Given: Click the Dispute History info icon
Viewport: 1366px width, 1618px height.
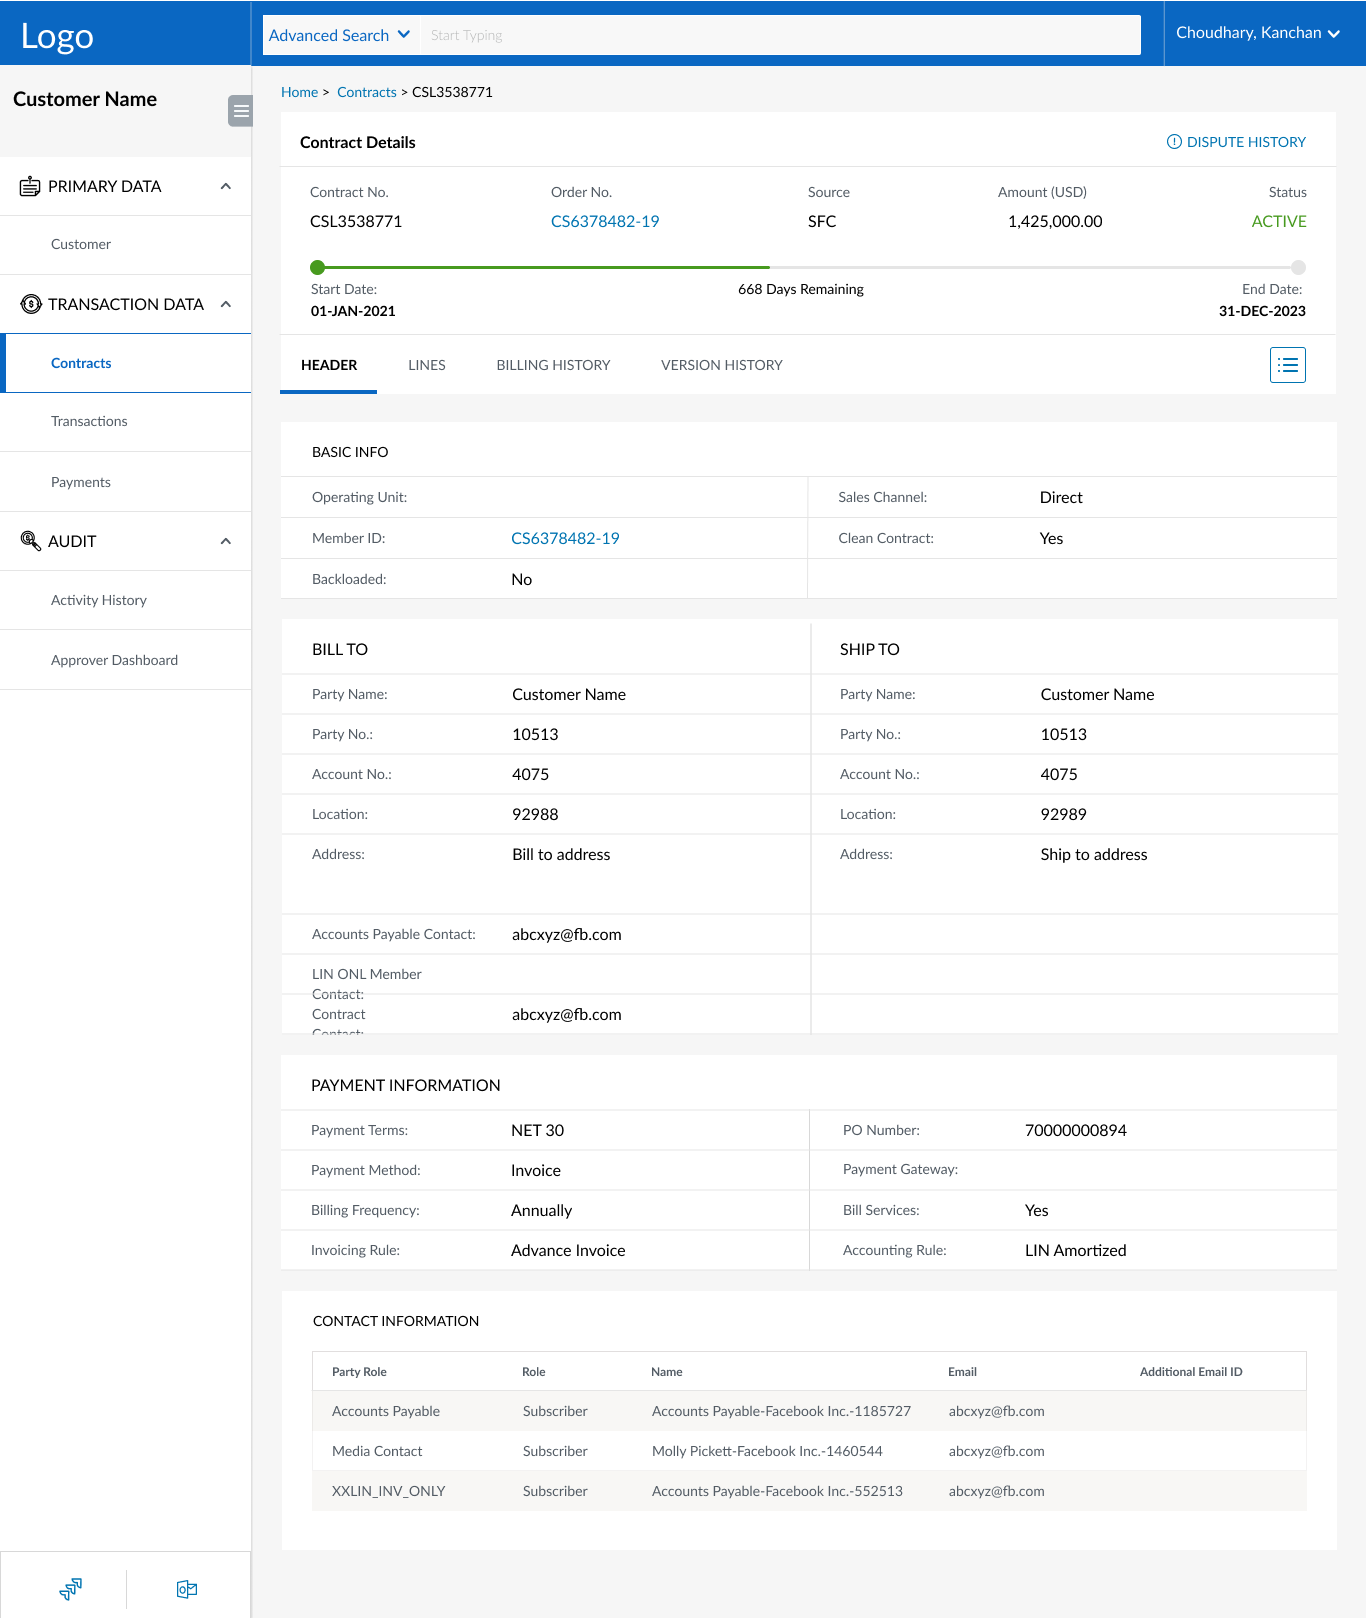Looking at the screenshot, I should 1174,142.
